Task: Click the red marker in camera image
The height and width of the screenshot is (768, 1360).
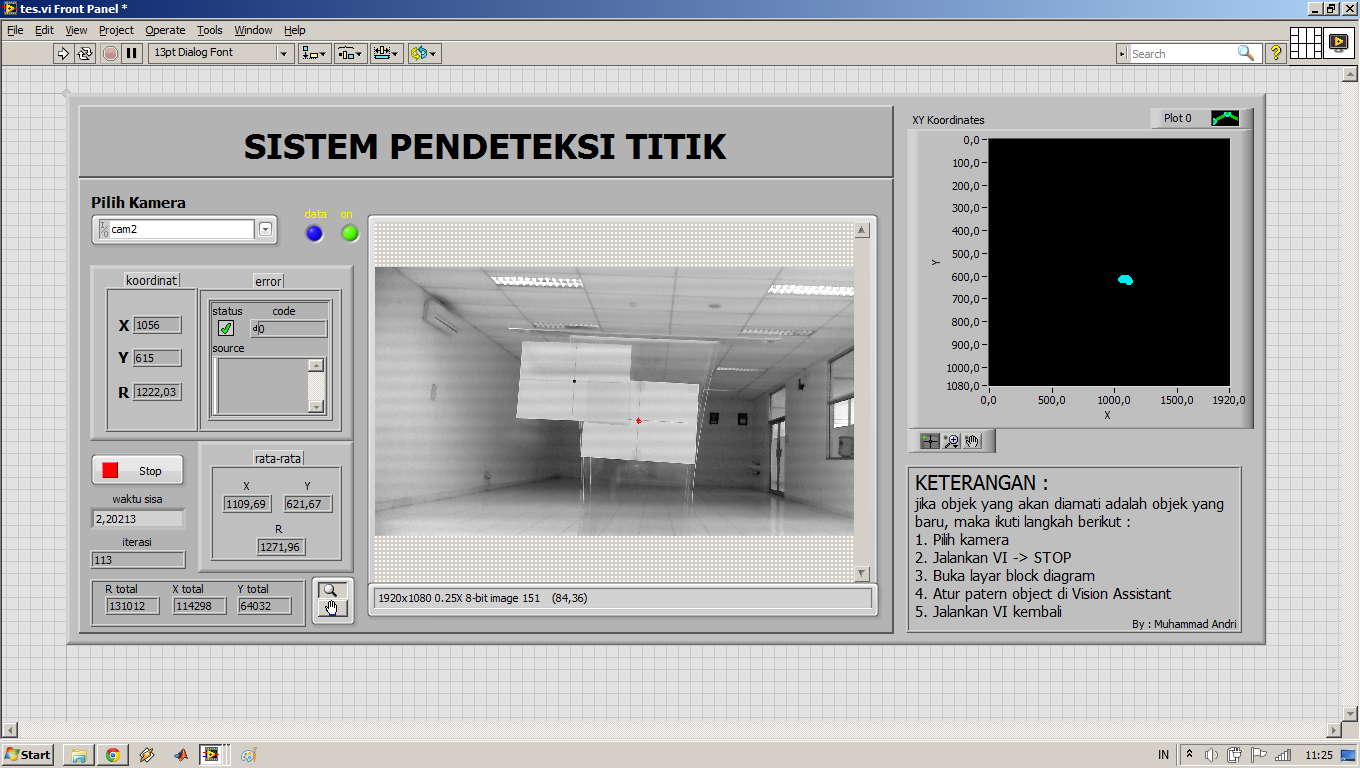Action: (x=638, y=421)
